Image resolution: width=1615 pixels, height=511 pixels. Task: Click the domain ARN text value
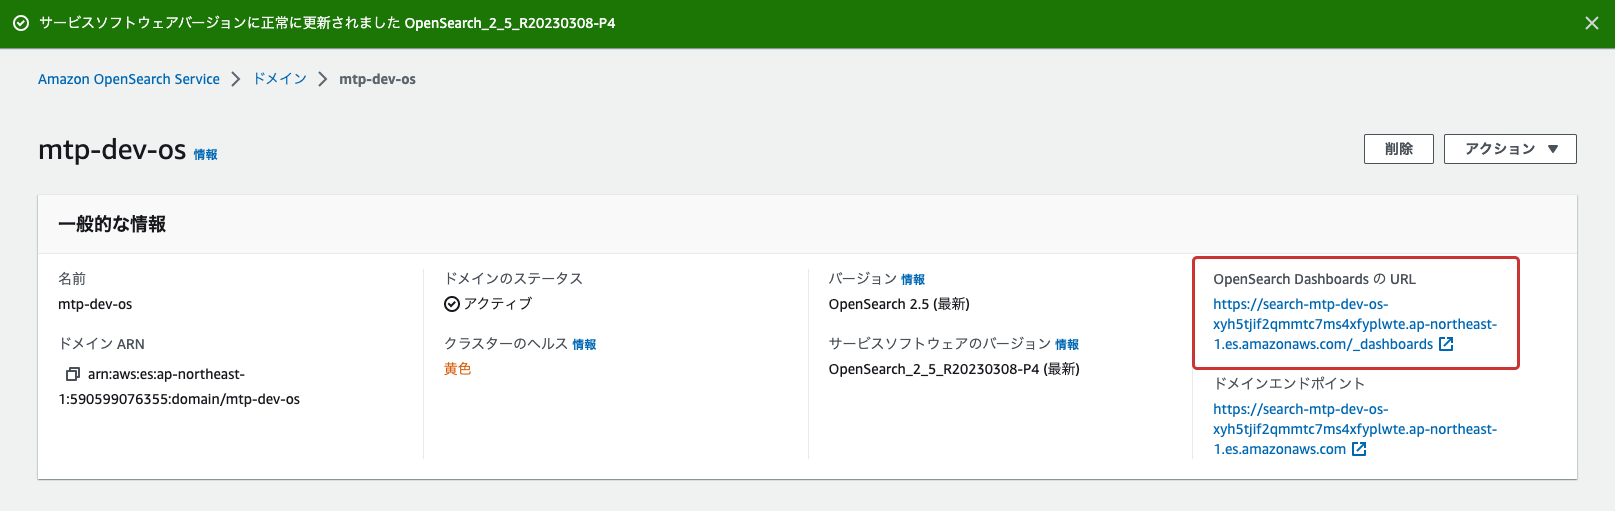[179, 399]
